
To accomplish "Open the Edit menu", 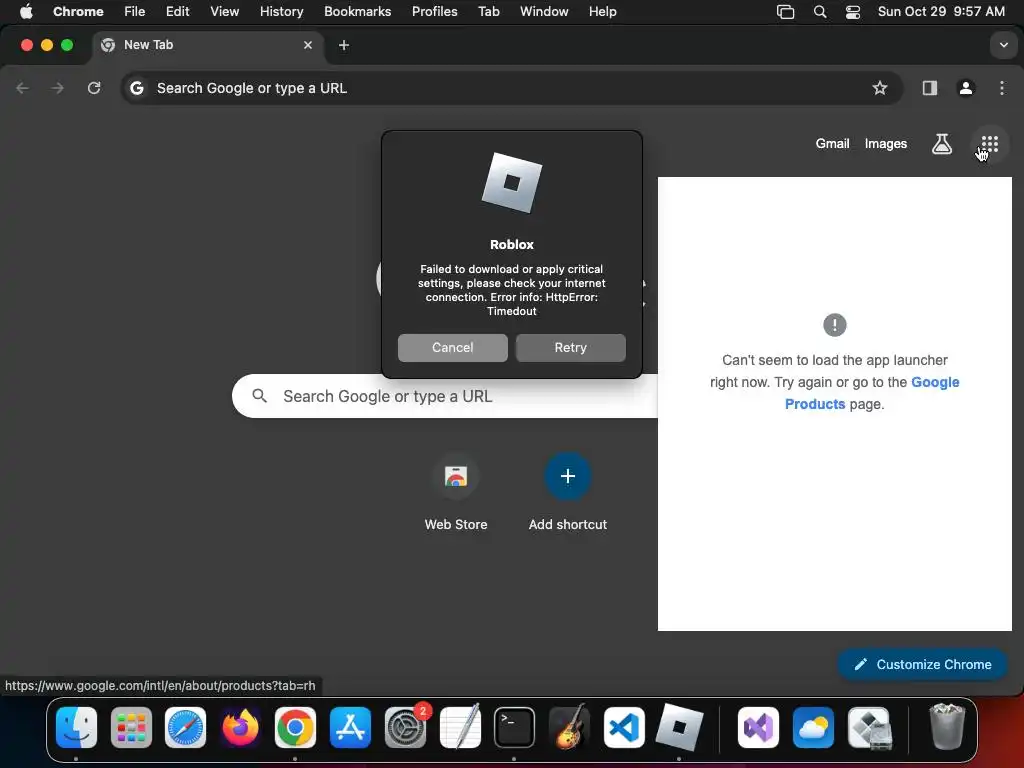I will (177, 11).
